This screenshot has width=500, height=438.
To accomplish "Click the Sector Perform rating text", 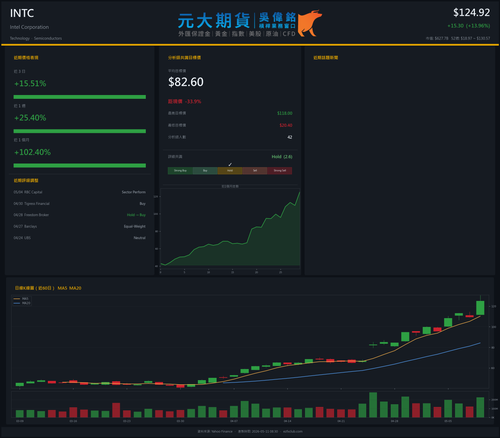I will click(134, 192).
